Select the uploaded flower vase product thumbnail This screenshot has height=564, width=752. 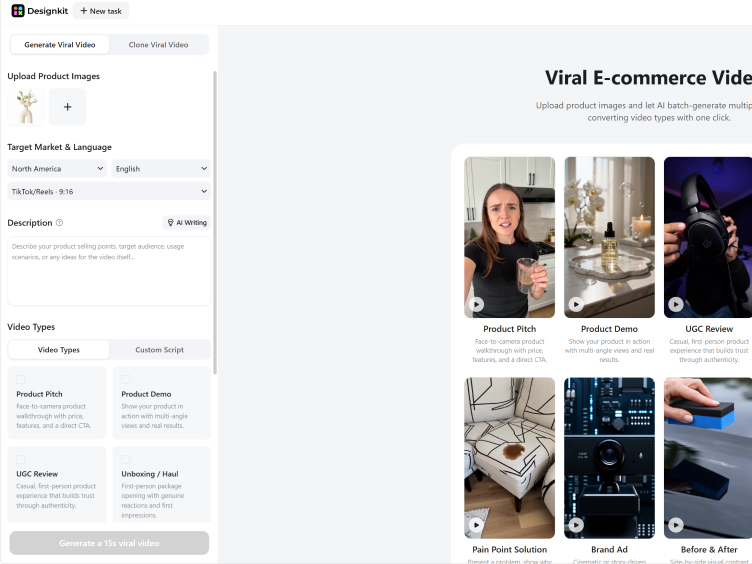(x=26, y=107)
